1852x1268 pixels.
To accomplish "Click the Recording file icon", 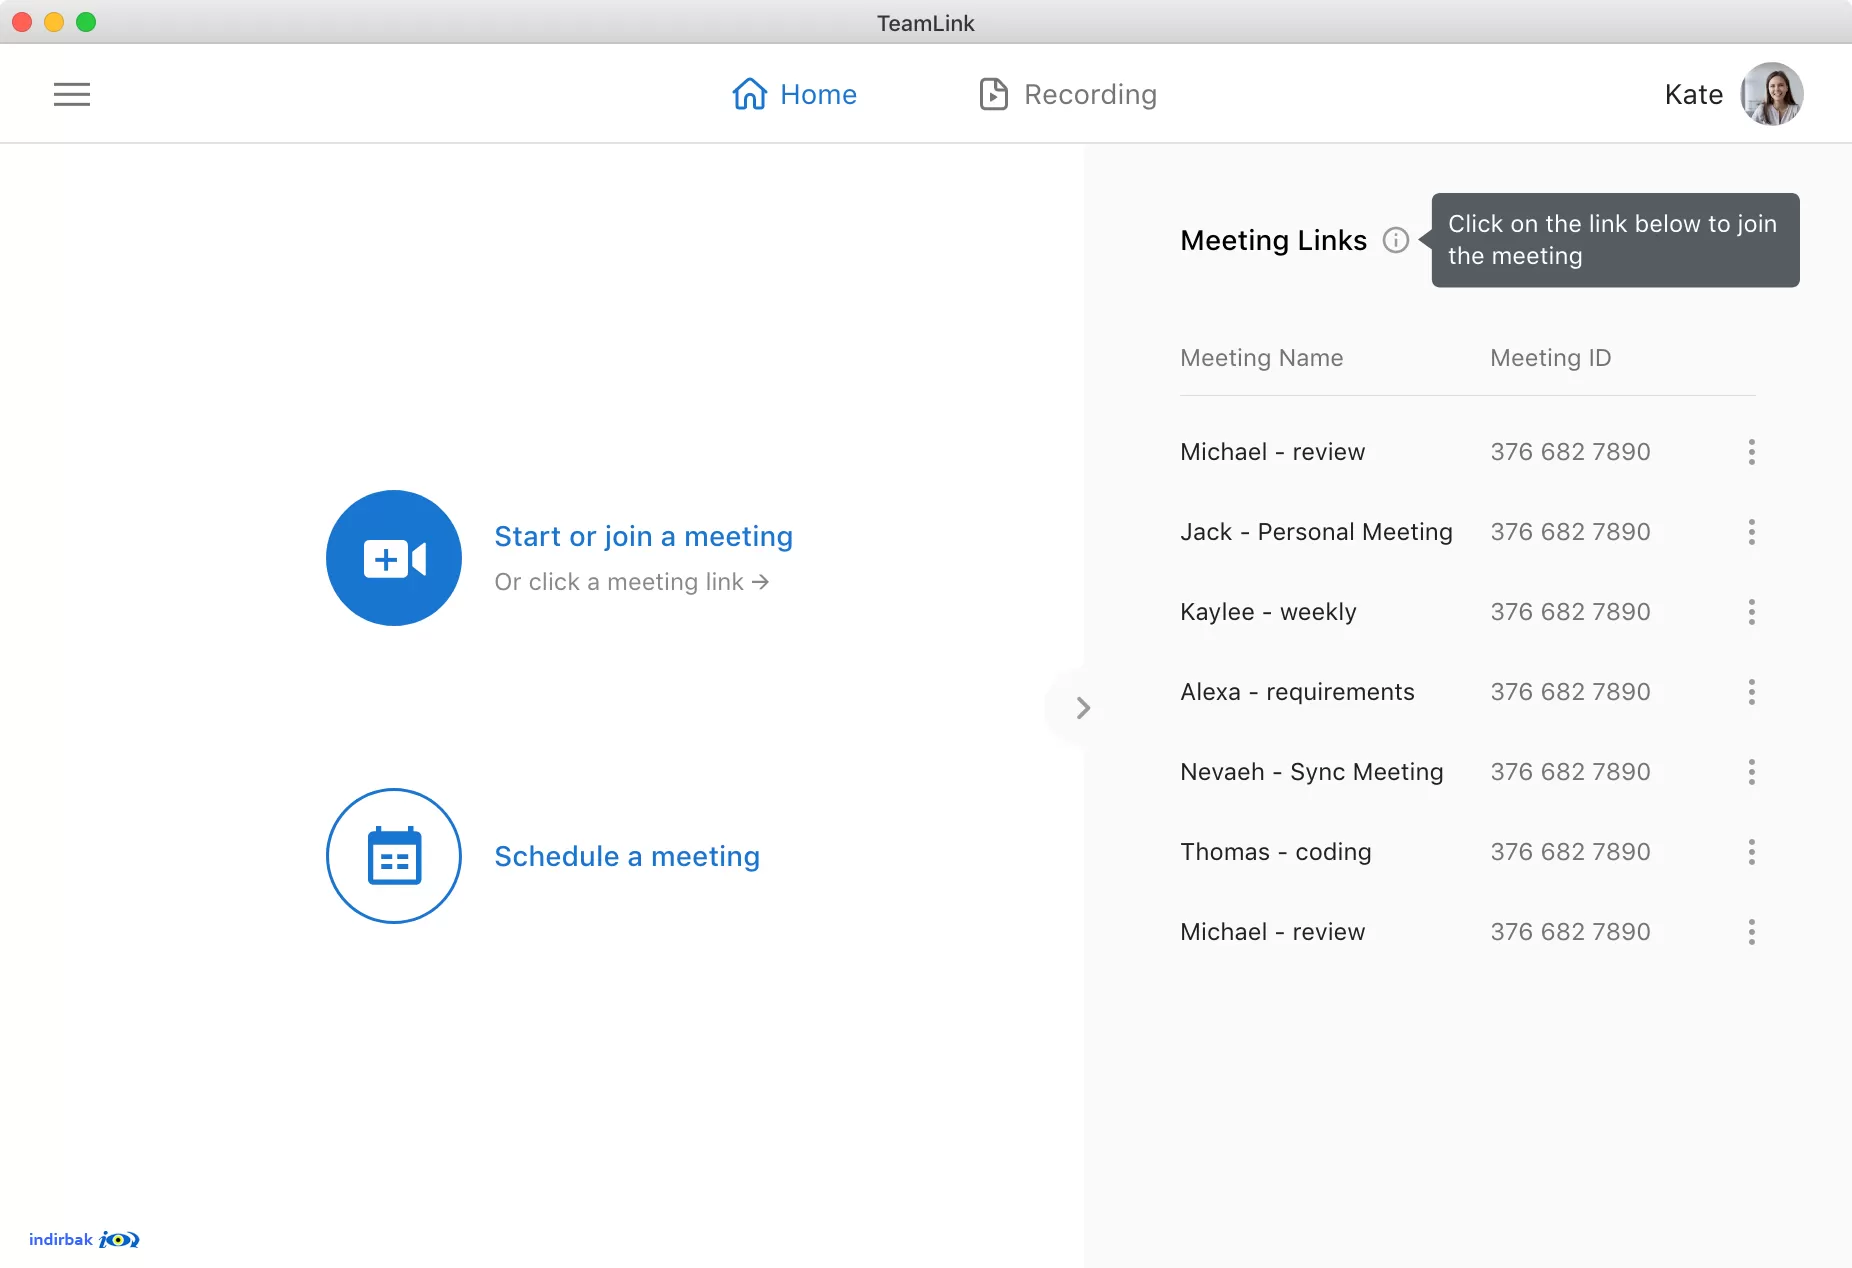I will 993,94.
